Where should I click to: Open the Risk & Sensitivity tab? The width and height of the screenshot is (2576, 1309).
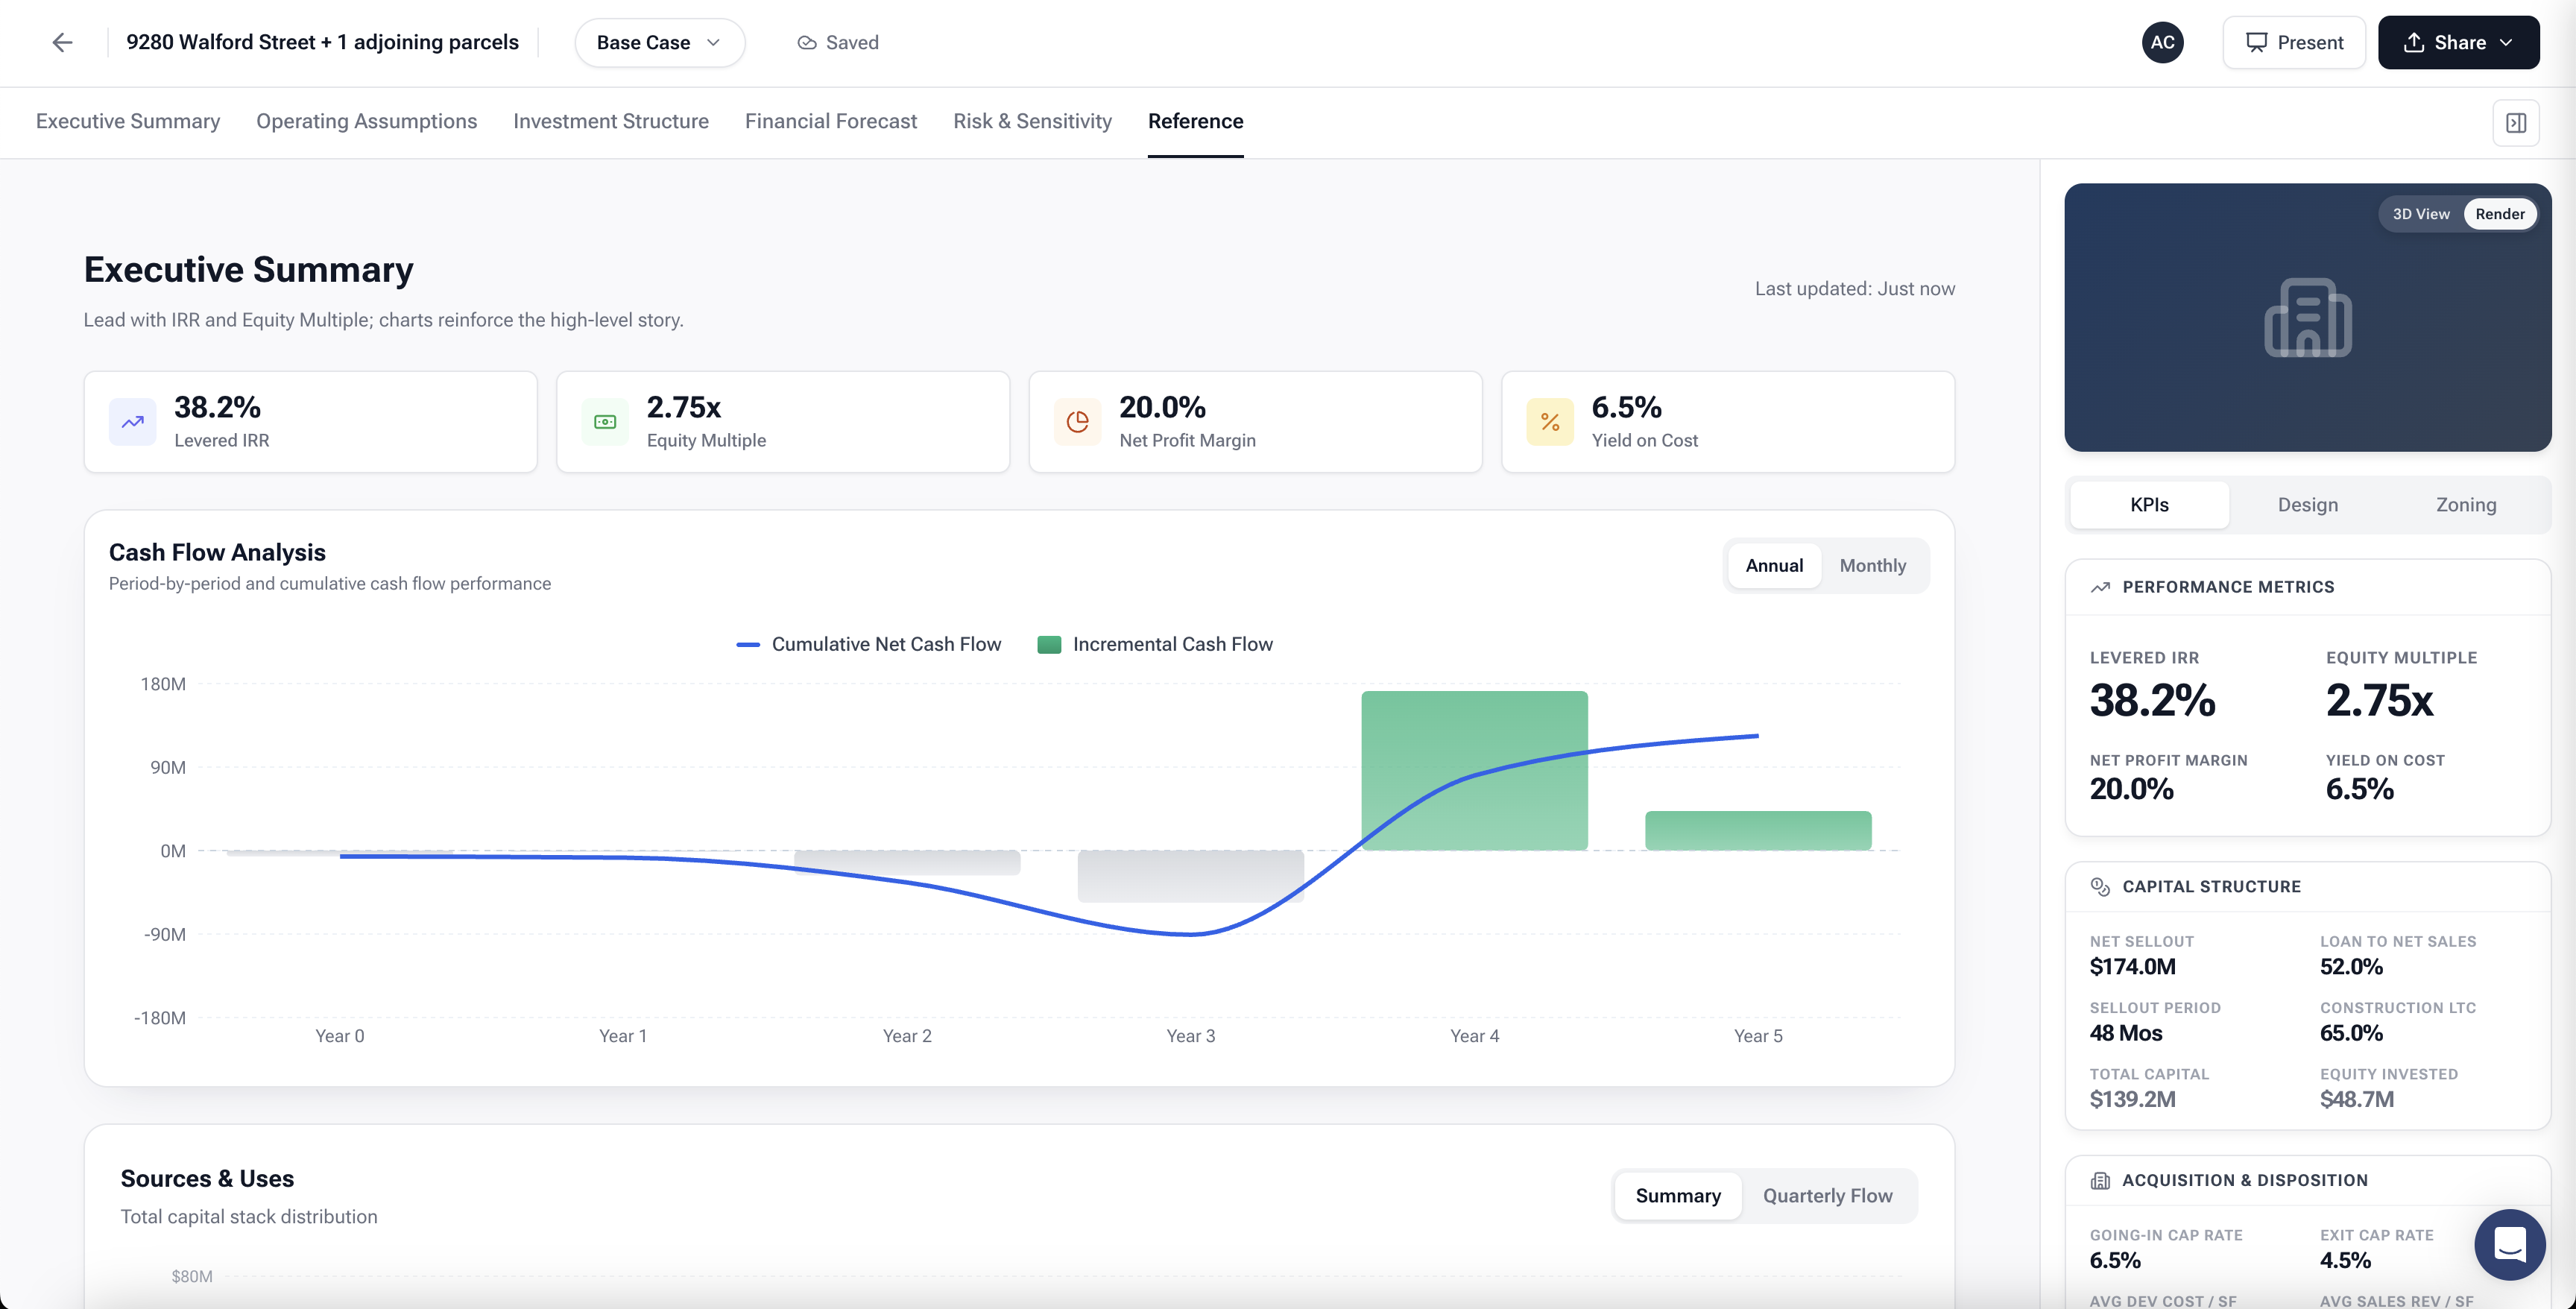(x=1032, y=121)
